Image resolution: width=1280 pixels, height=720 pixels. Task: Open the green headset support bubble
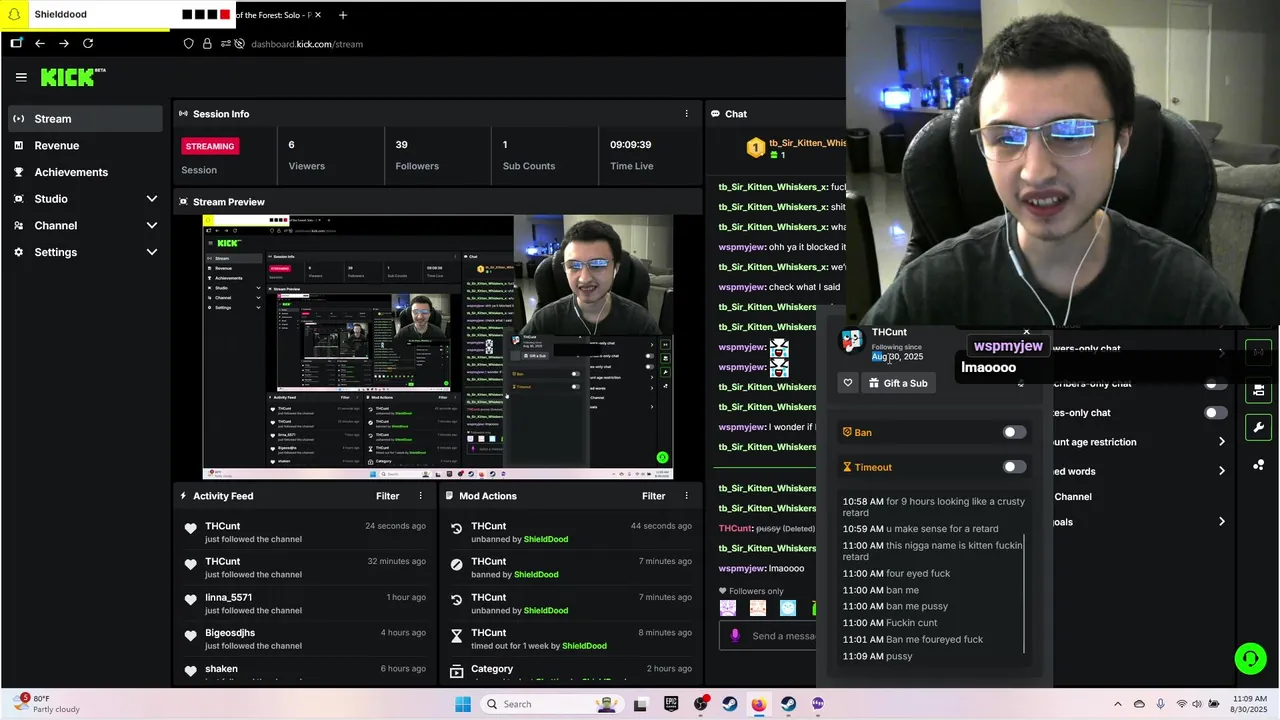coord(1250,658)
